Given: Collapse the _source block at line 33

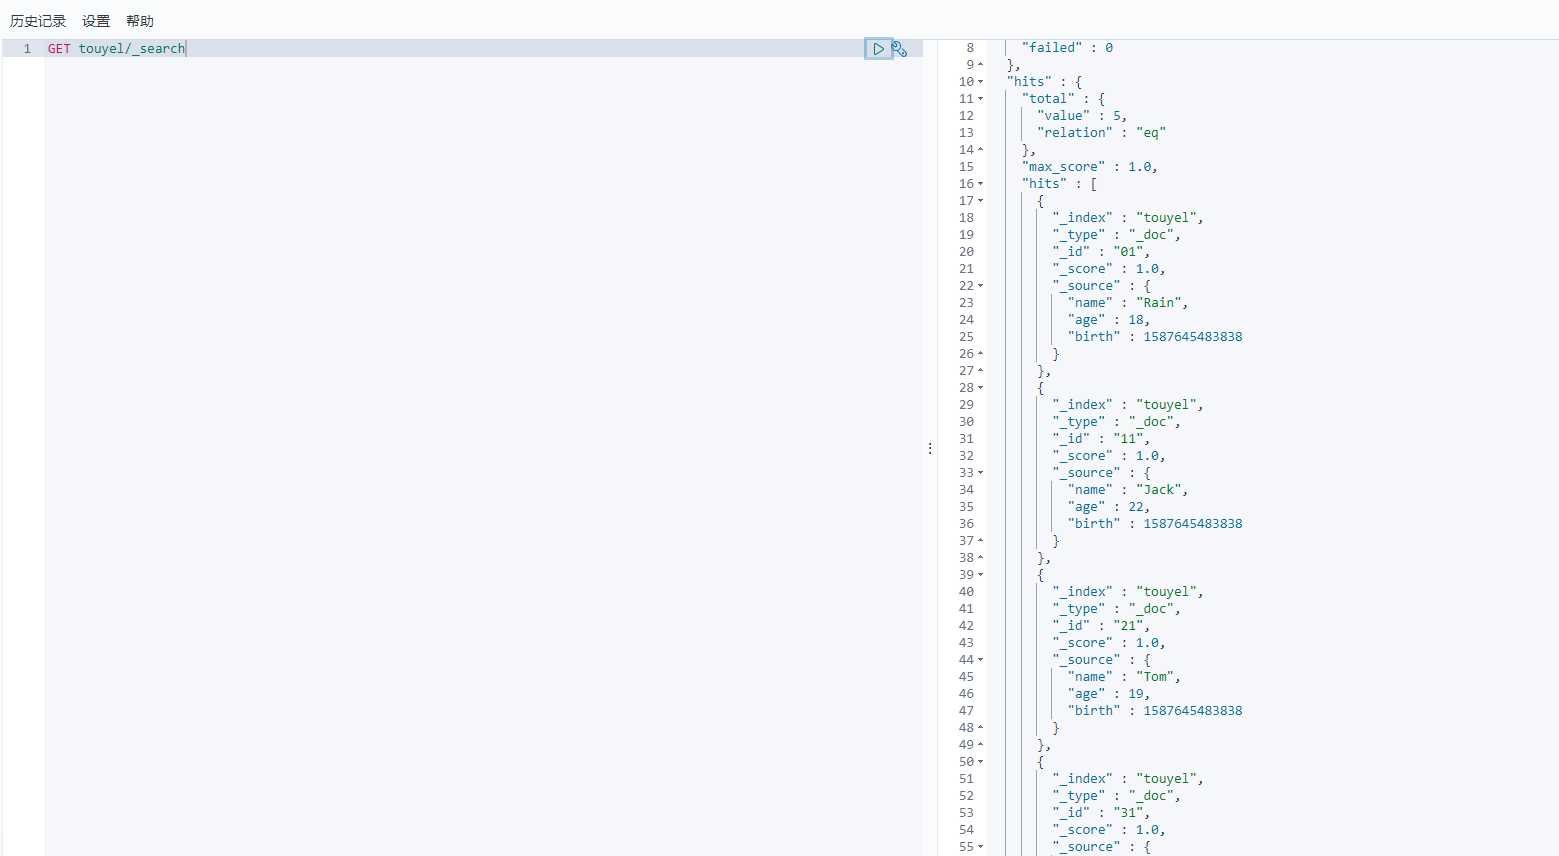Looking at the screenshot, I should pyautogui.click(x=981, y=473).
